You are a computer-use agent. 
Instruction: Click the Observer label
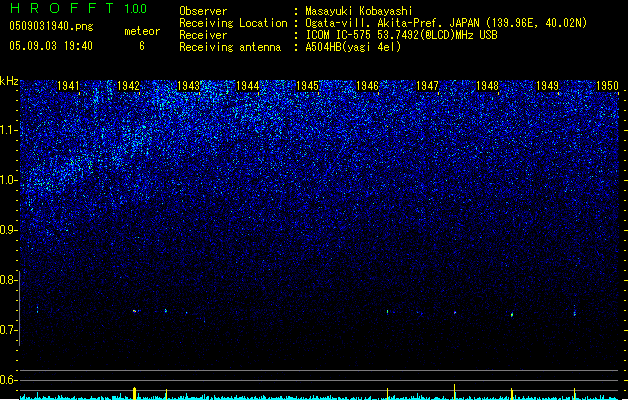(x=203, y=11)
